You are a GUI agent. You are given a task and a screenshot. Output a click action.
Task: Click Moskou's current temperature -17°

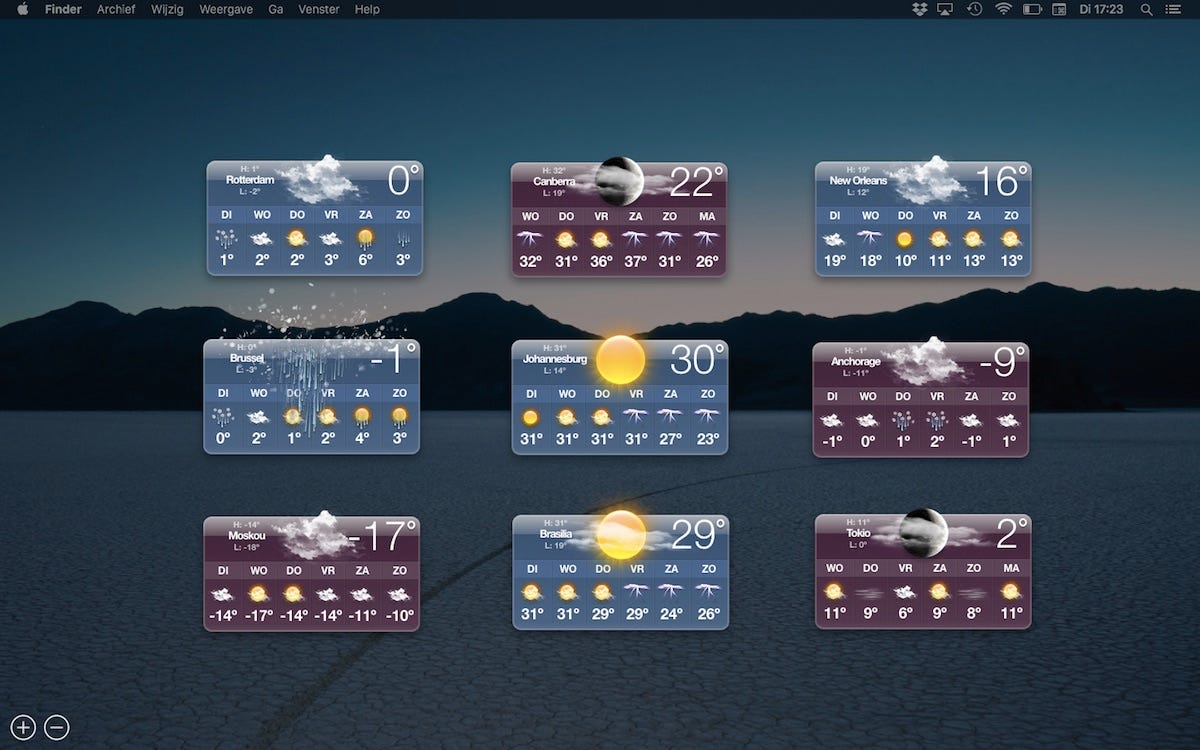tap(381, 537)
